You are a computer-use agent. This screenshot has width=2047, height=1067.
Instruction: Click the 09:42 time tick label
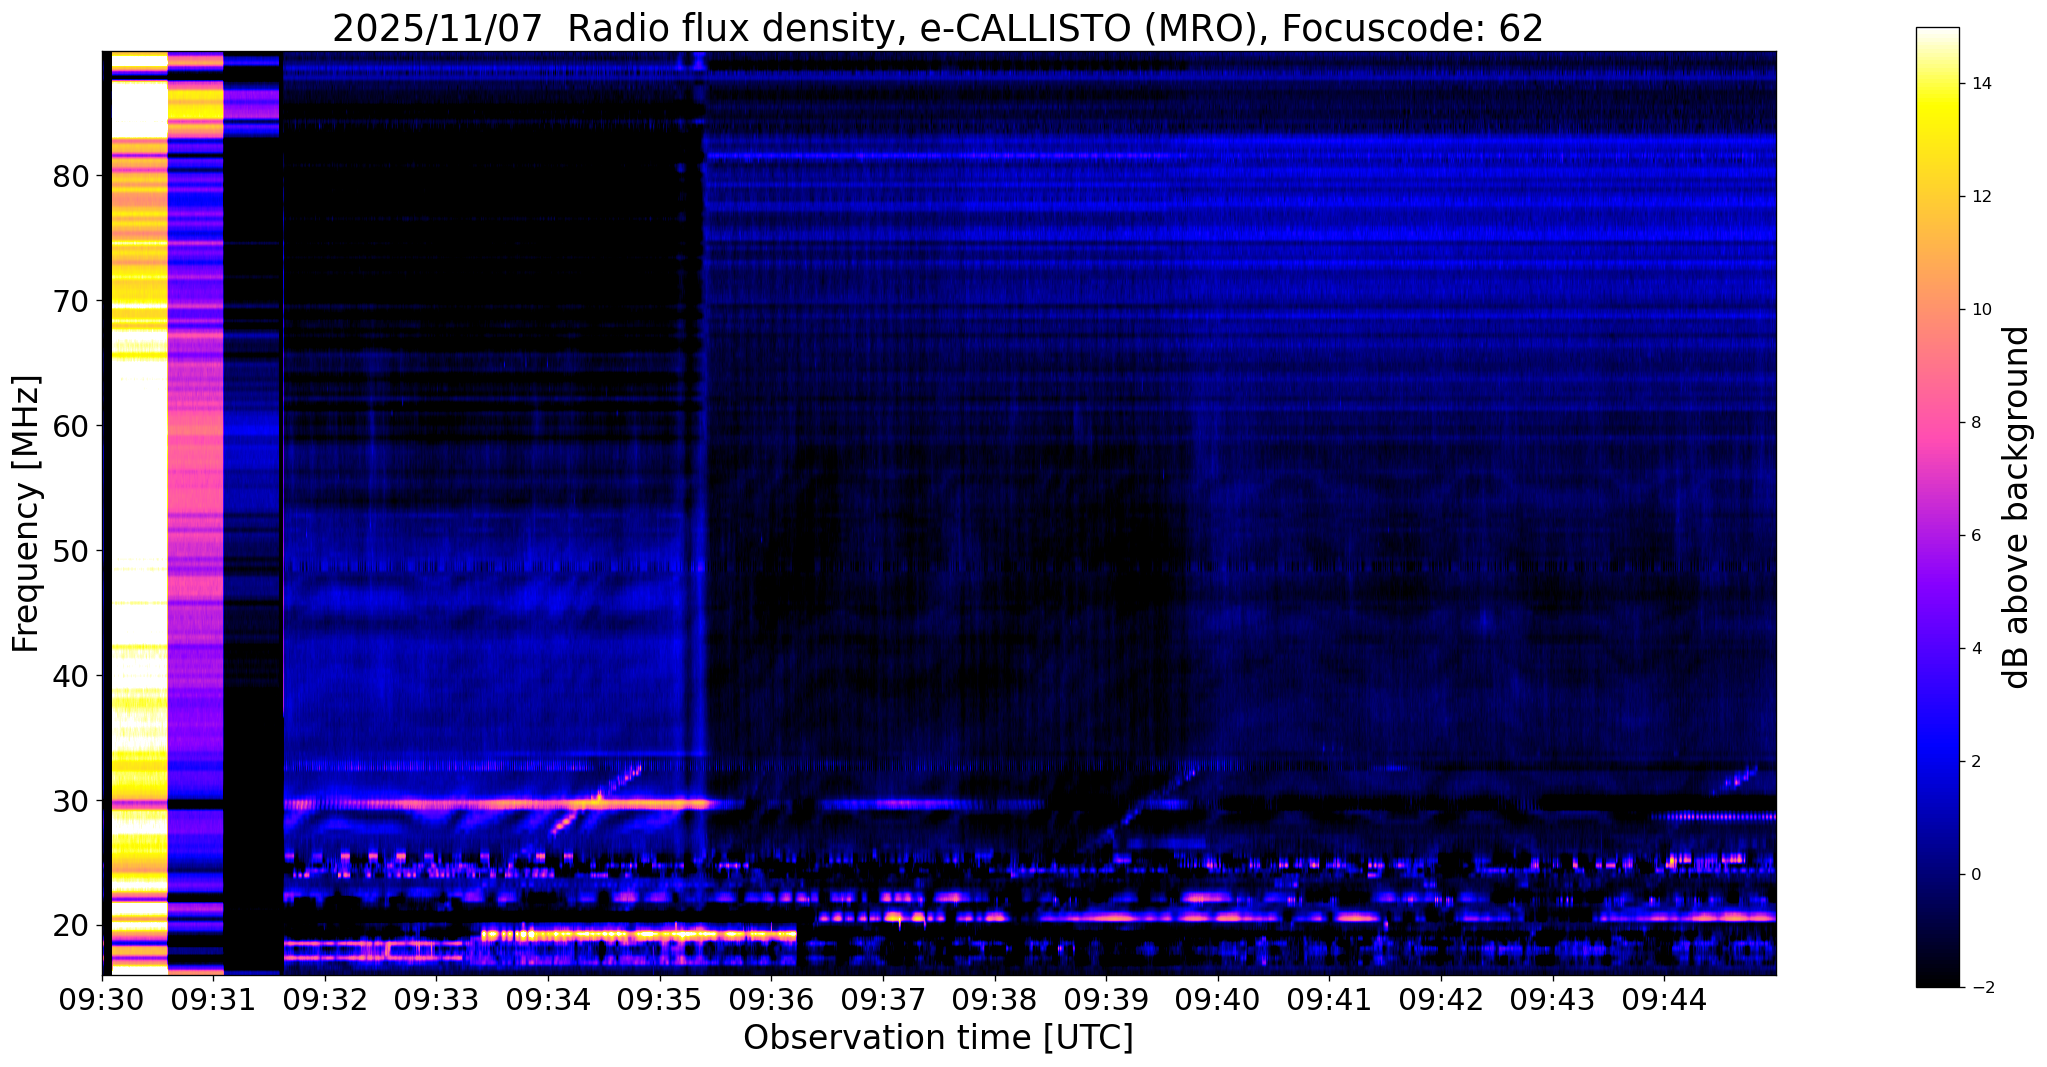coord(1441,999)
